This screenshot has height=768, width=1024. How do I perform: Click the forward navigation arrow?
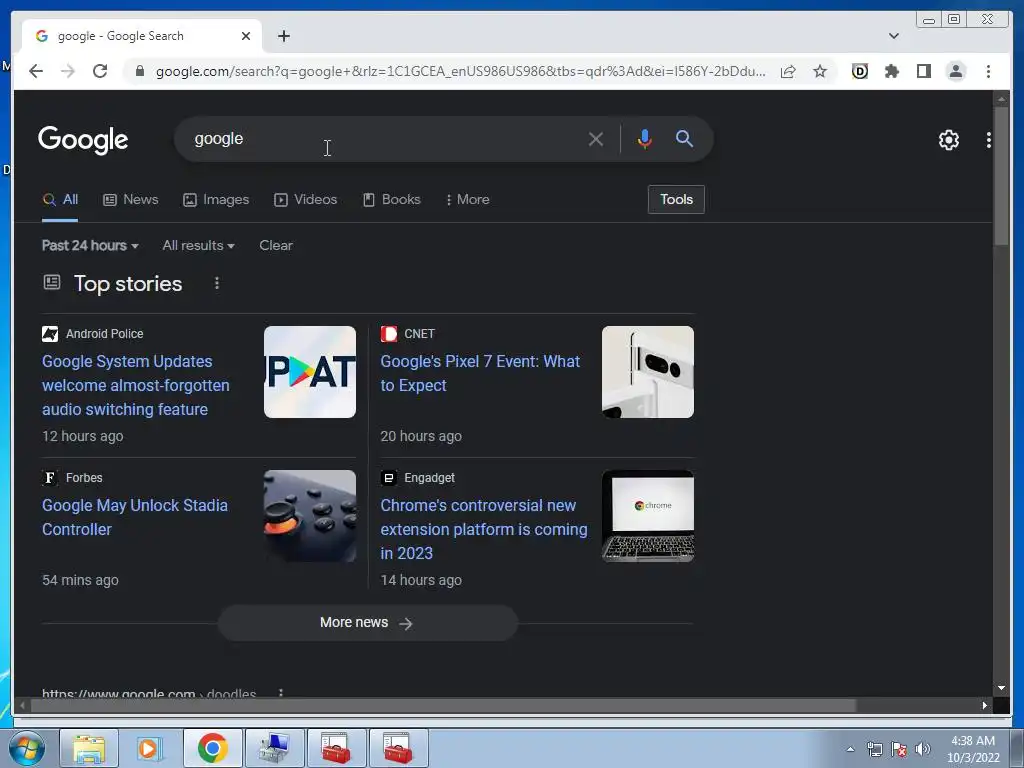coord(68,71)
